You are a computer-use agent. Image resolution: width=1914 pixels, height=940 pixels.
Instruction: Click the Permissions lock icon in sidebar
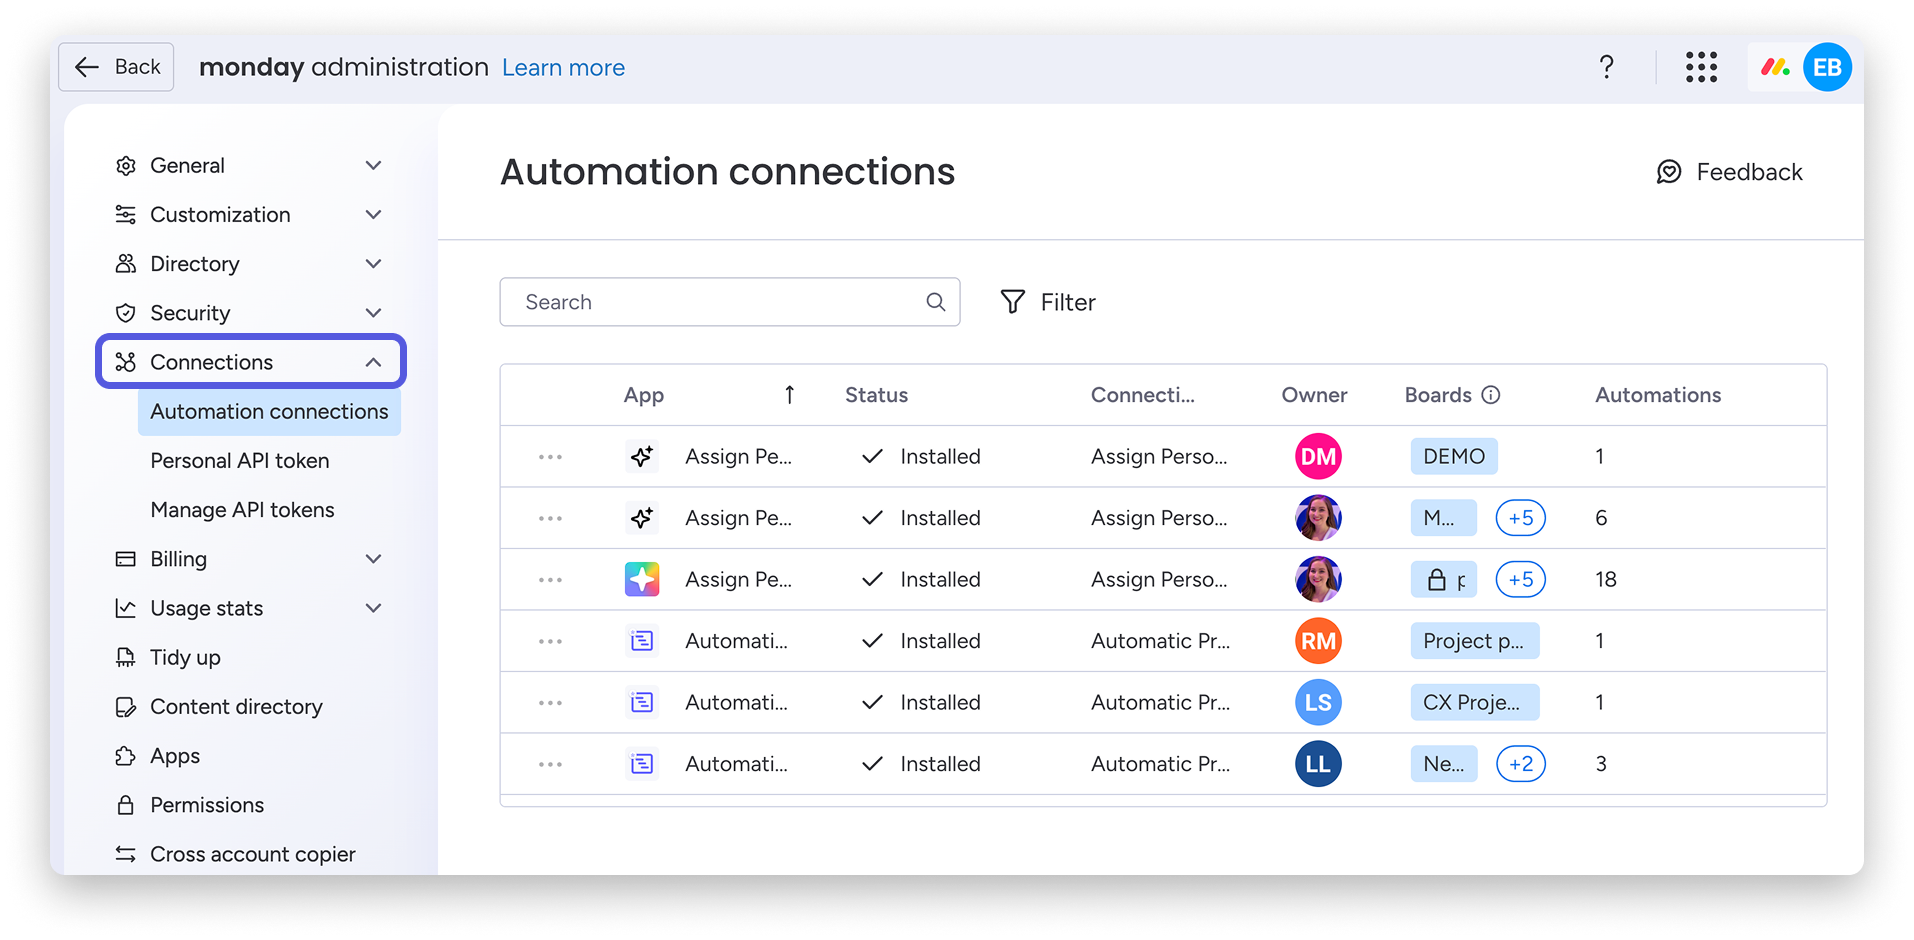[125, 805]
